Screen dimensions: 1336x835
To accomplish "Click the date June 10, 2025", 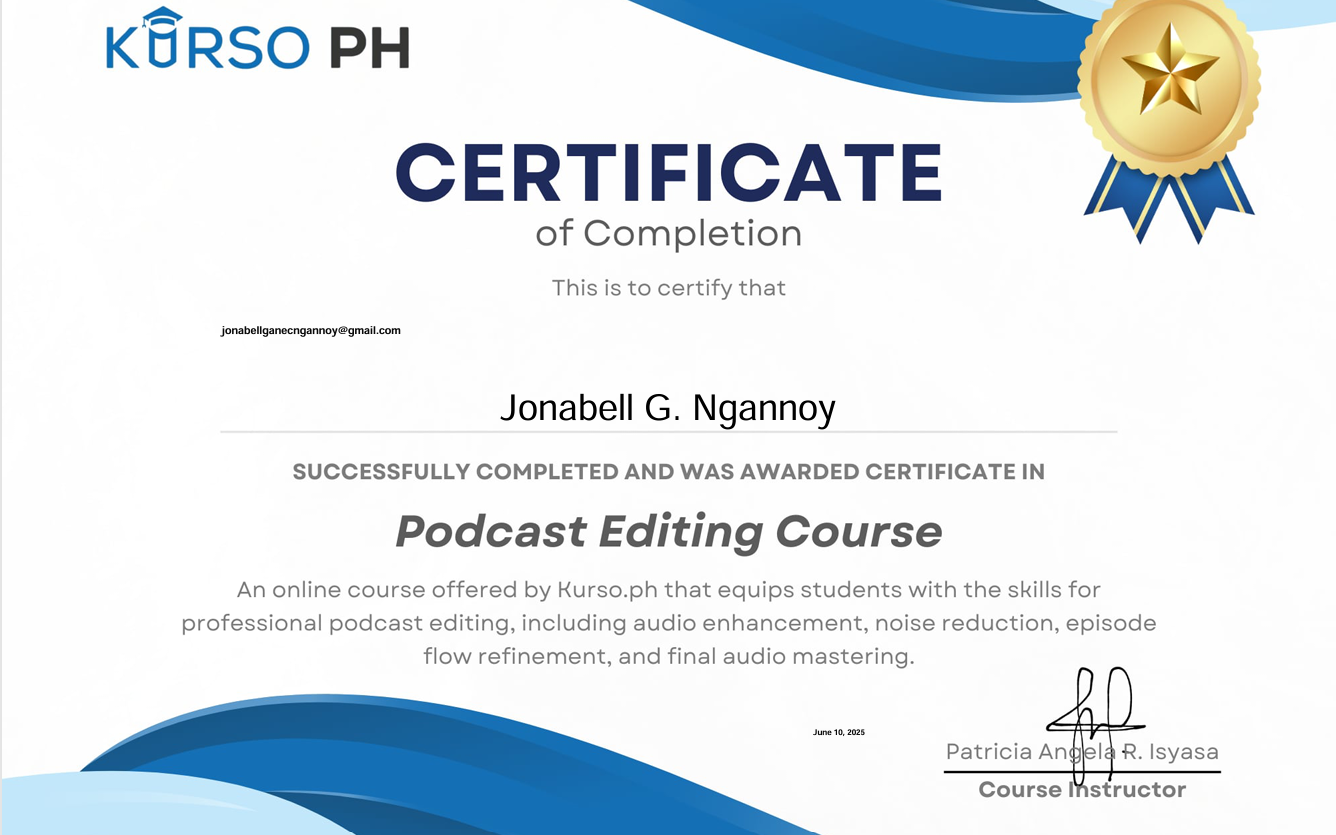I will [839, 731].
